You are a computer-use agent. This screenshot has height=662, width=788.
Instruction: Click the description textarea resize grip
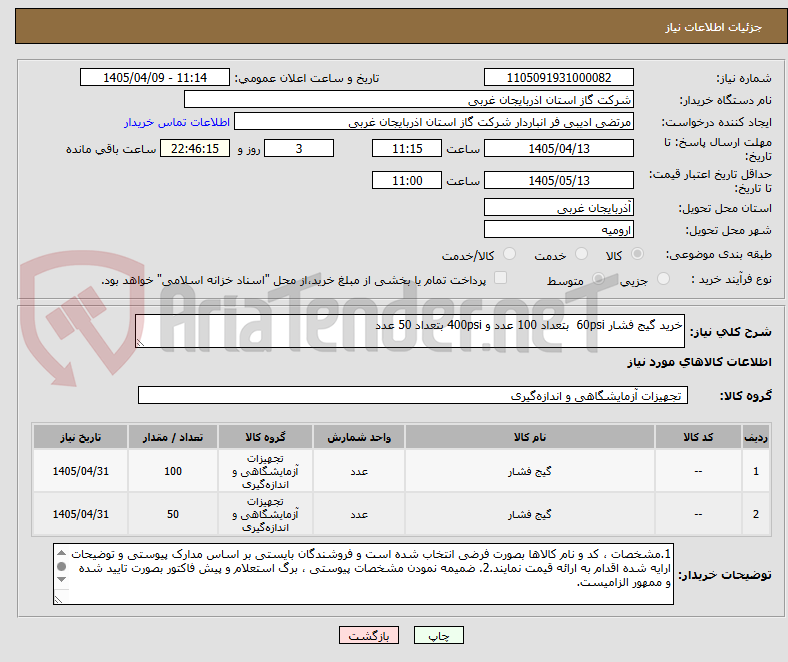coord(140,343)
